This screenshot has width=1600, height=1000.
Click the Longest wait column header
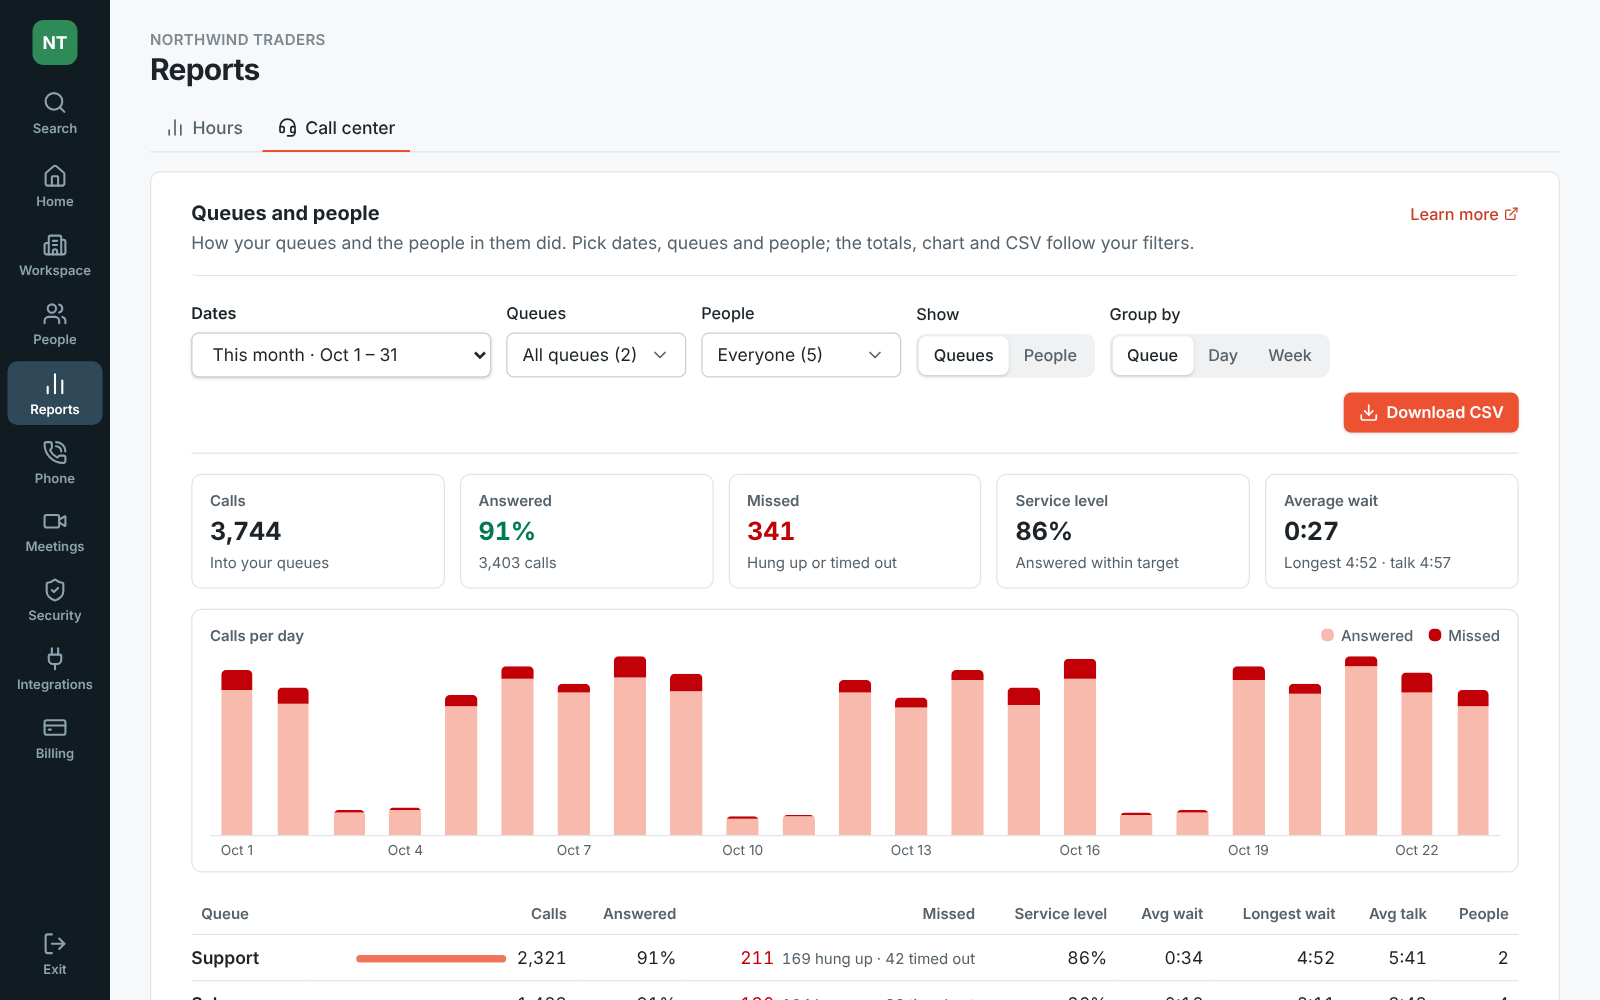coord(1288,914)
